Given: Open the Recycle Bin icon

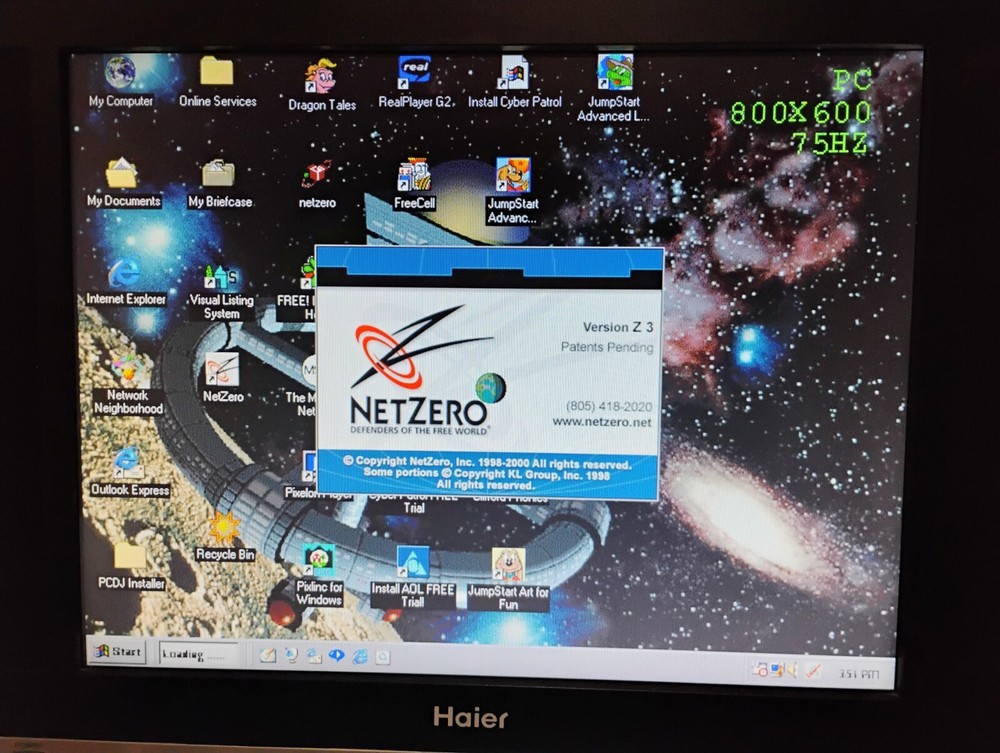Looking at the screenshot, I should tap(224, 529).
